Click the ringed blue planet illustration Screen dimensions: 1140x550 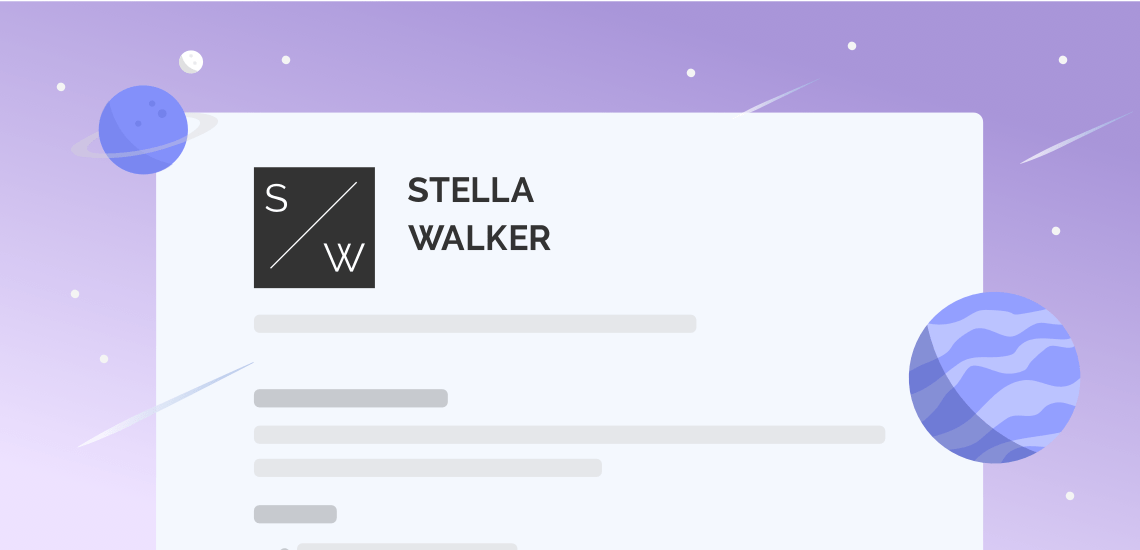[x=143, y=130]
